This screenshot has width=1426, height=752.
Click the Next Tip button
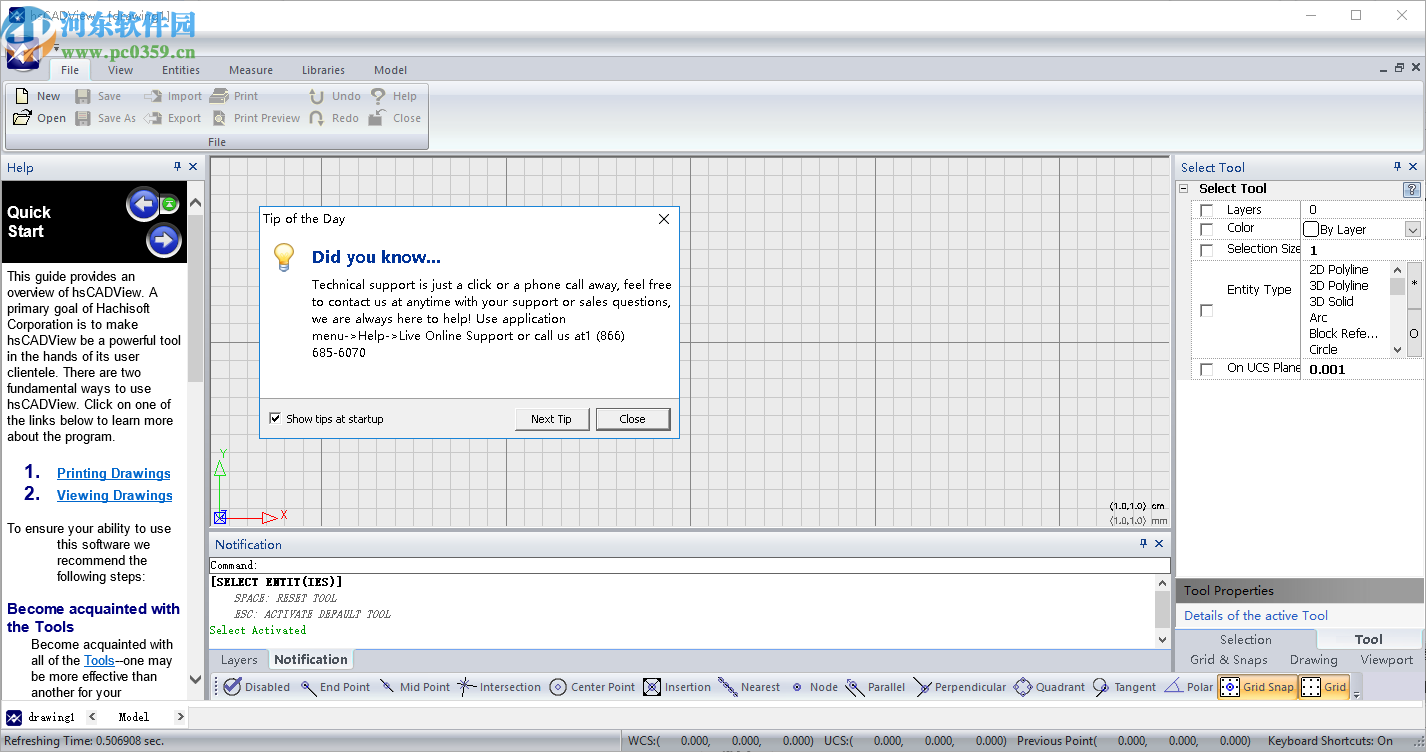tap(551, 419)
